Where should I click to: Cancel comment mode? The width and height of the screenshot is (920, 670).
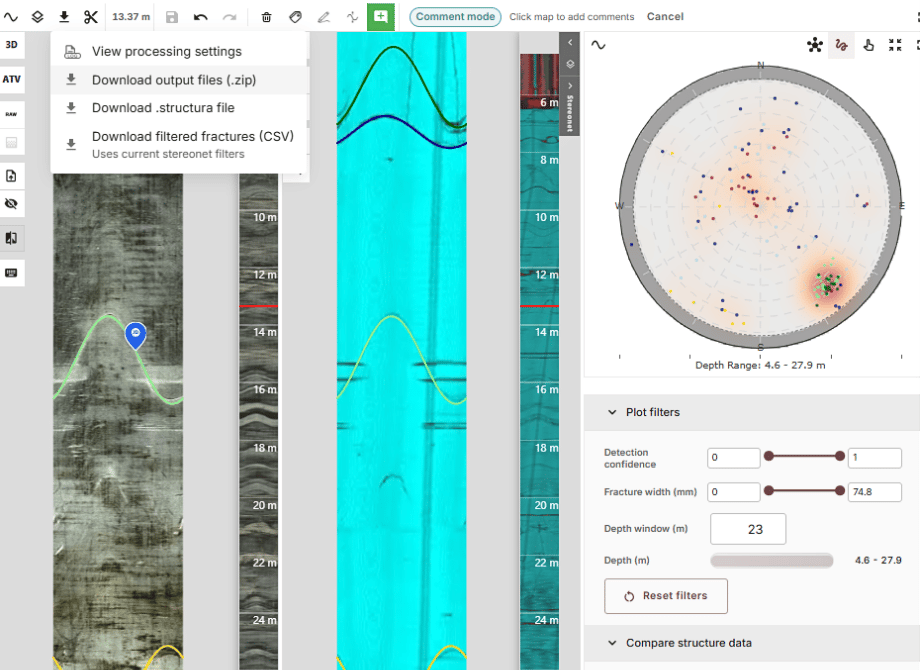click(x=665, y=16)
